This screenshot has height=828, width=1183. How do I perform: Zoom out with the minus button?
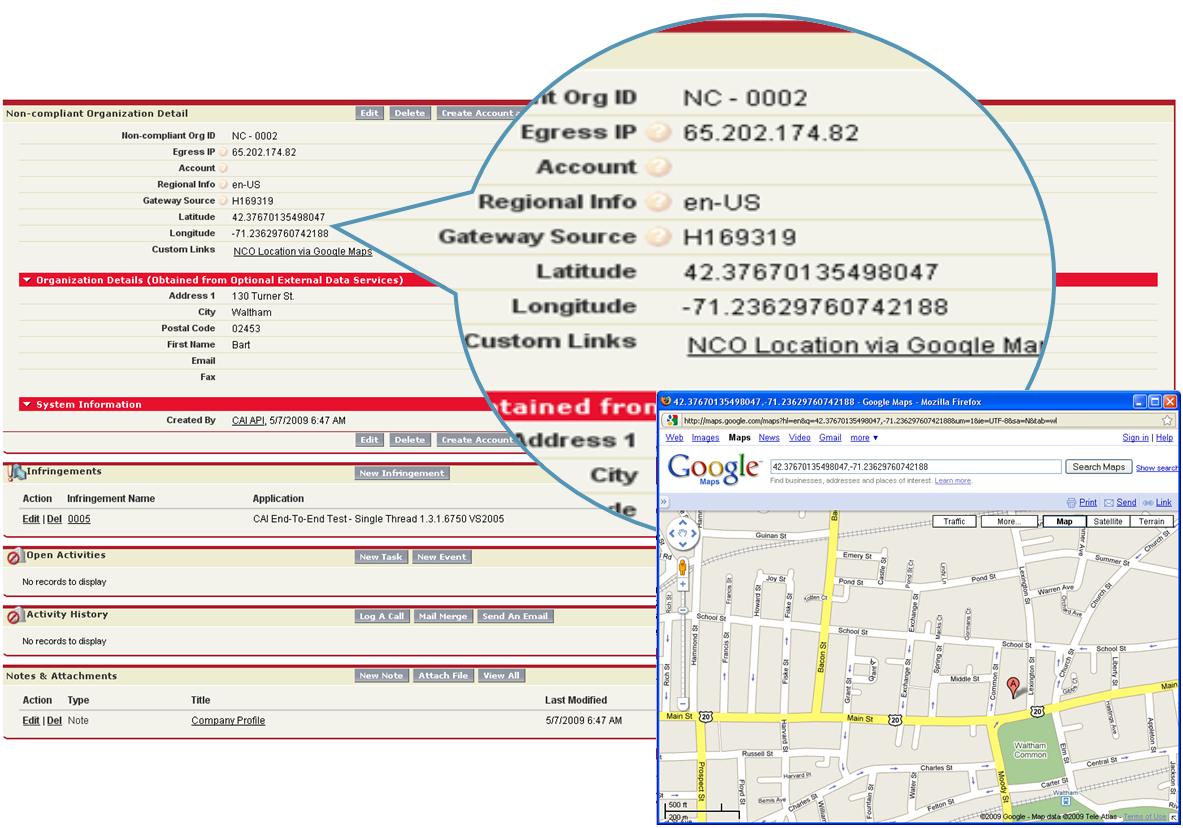tap(683, 703)
